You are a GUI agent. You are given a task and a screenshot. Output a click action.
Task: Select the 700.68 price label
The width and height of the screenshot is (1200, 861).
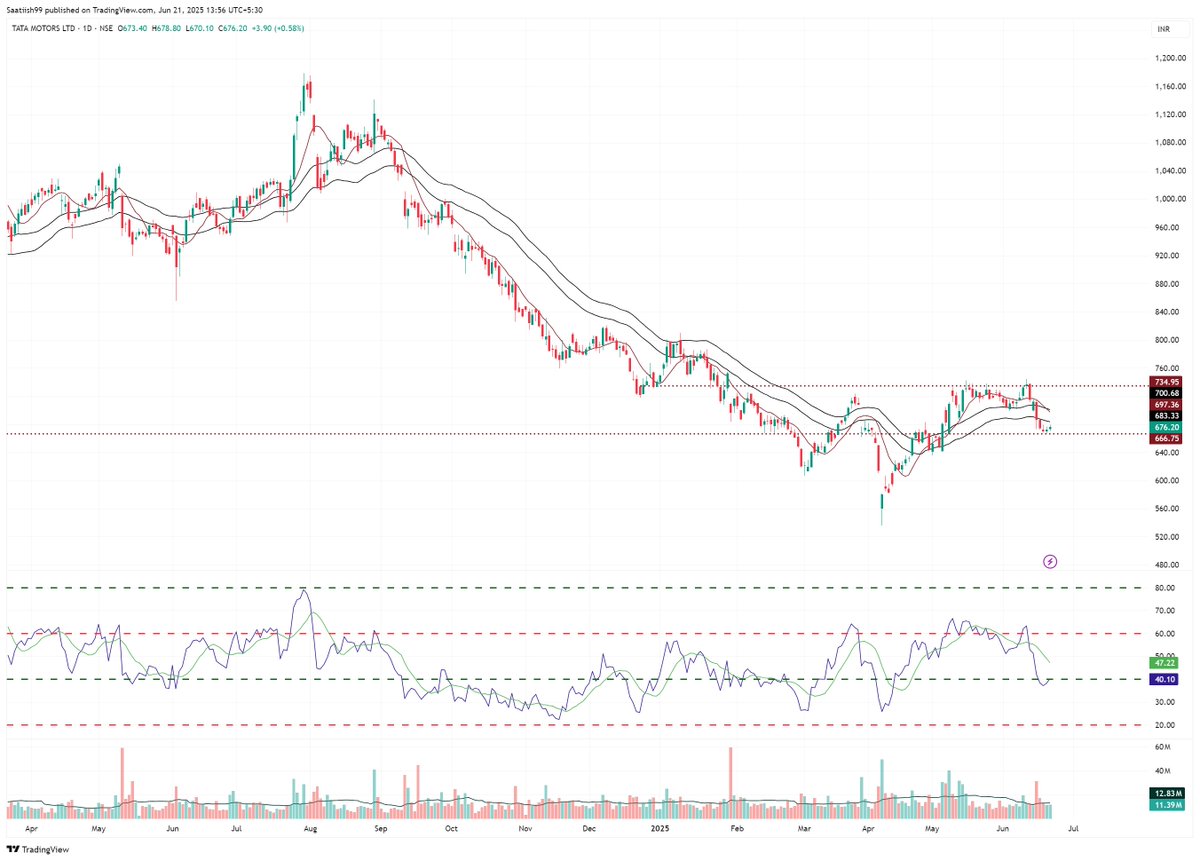tap(1166, 393)
